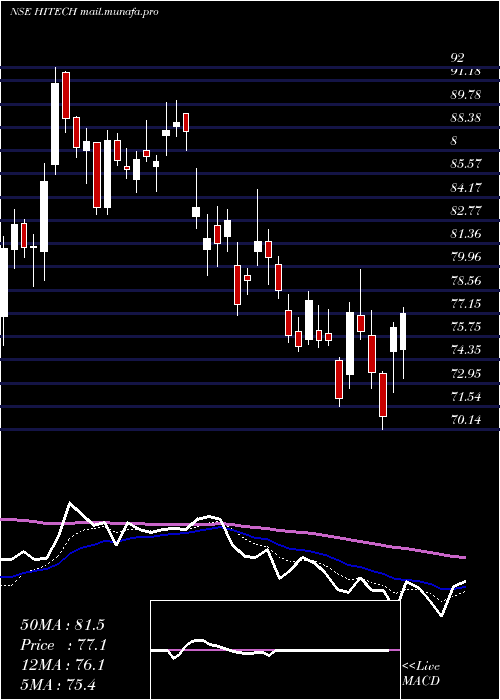
Task: Select the 88.38 price axis label
Action: [466, 118]
